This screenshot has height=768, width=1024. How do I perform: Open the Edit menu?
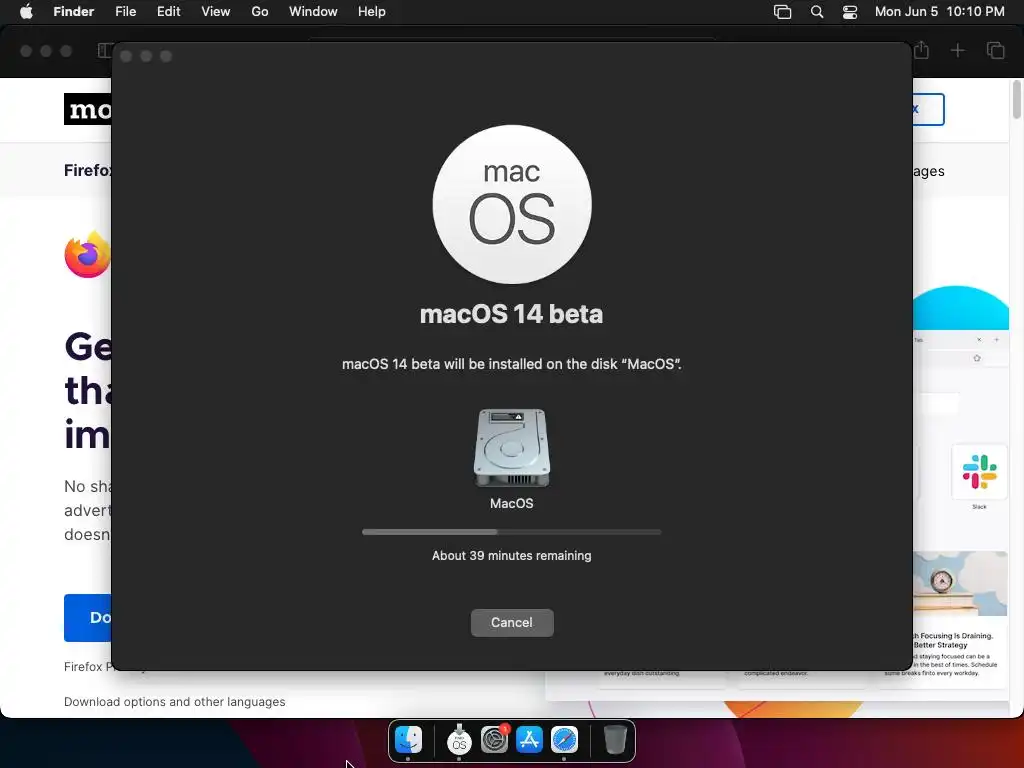coord(168,12)
